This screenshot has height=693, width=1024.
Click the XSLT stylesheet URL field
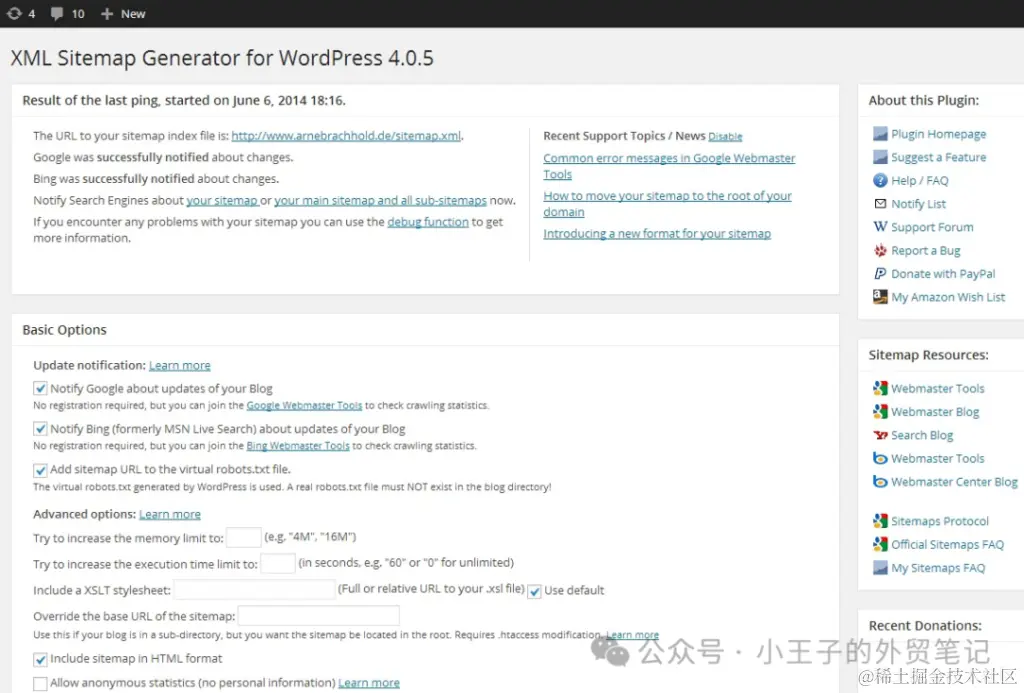pyautogui.click(x=255, y=590)
